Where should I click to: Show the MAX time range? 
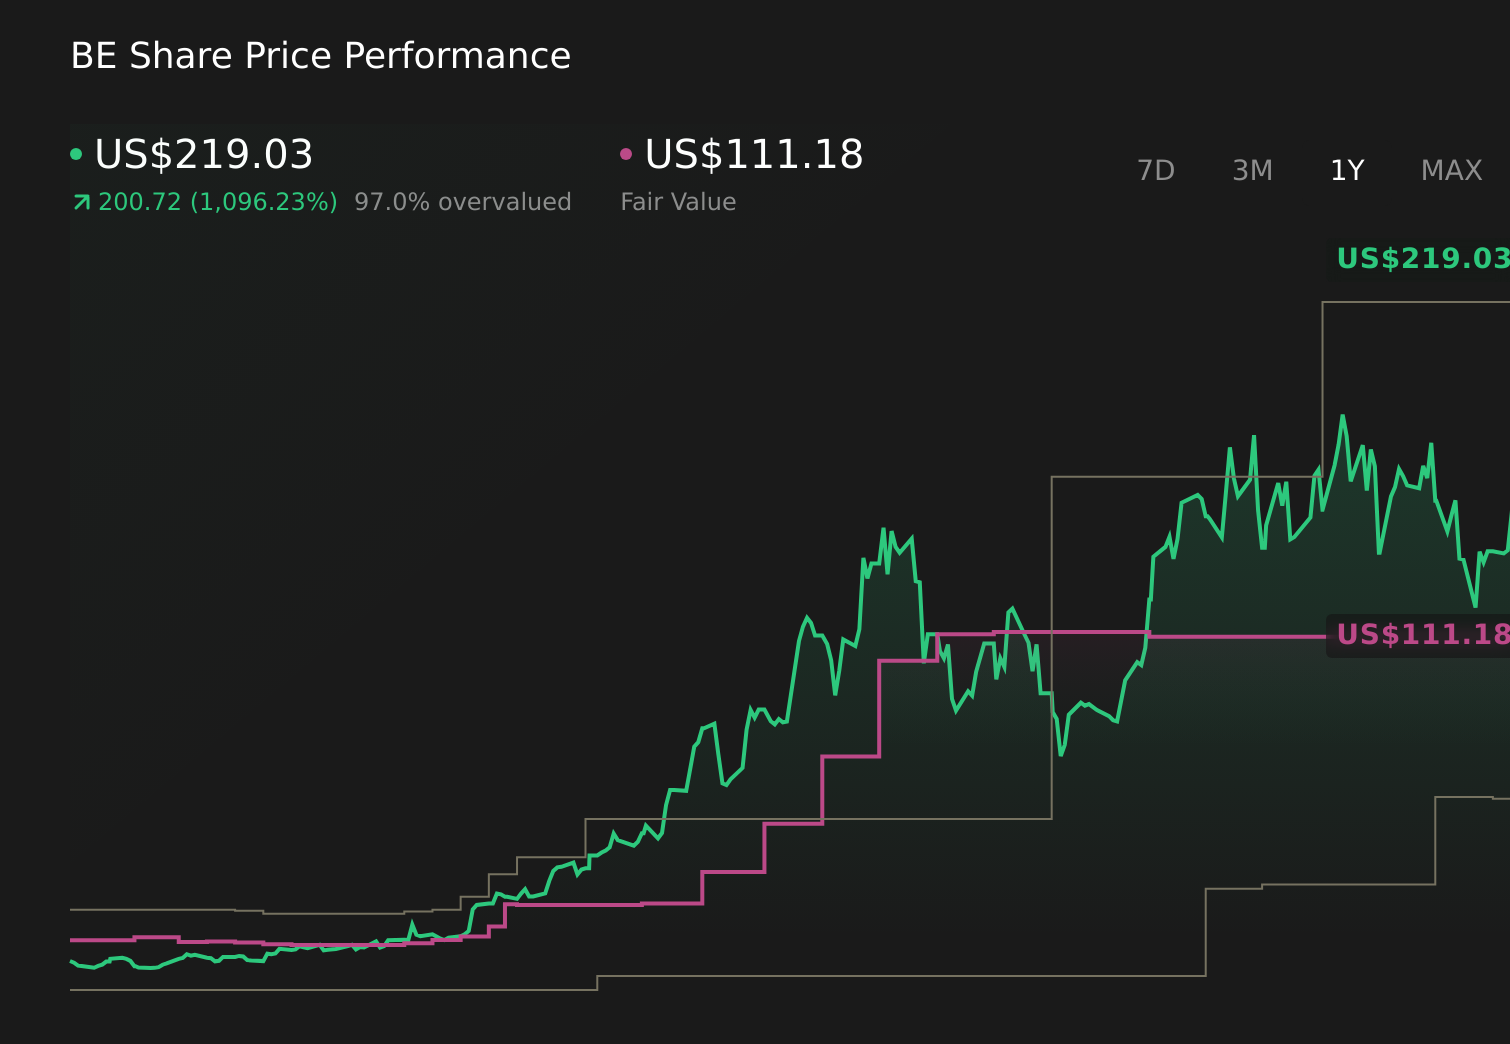(x=1451, y=171)
